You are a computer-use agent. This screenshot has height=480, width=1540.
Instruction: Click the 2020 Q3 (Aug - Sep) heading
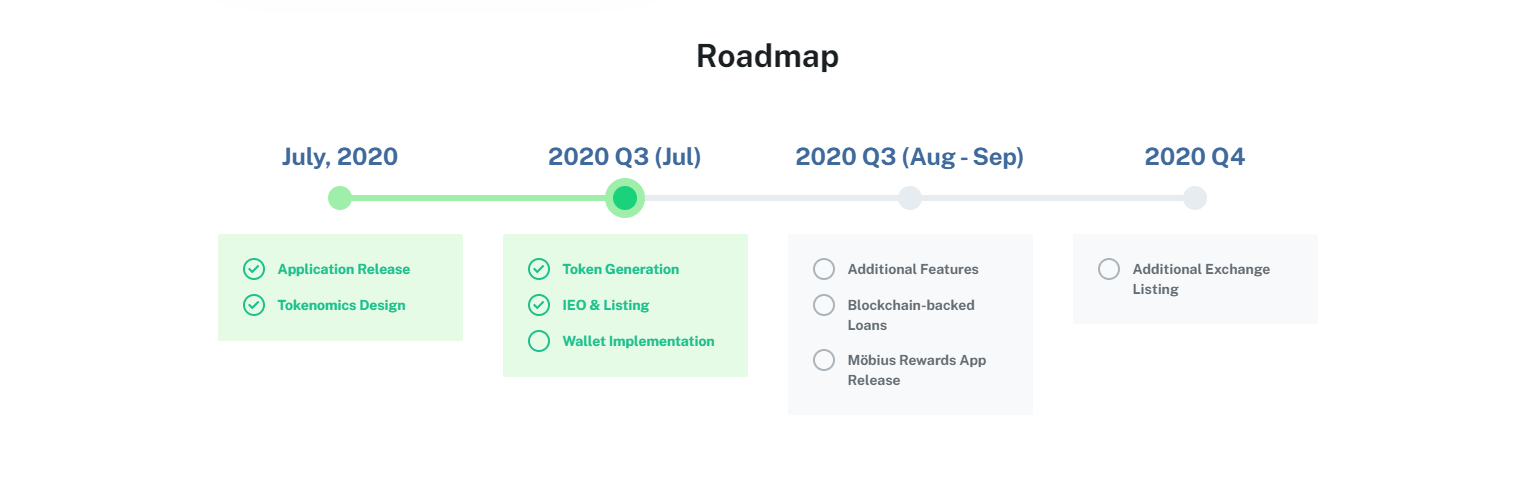tap(910, 157)
